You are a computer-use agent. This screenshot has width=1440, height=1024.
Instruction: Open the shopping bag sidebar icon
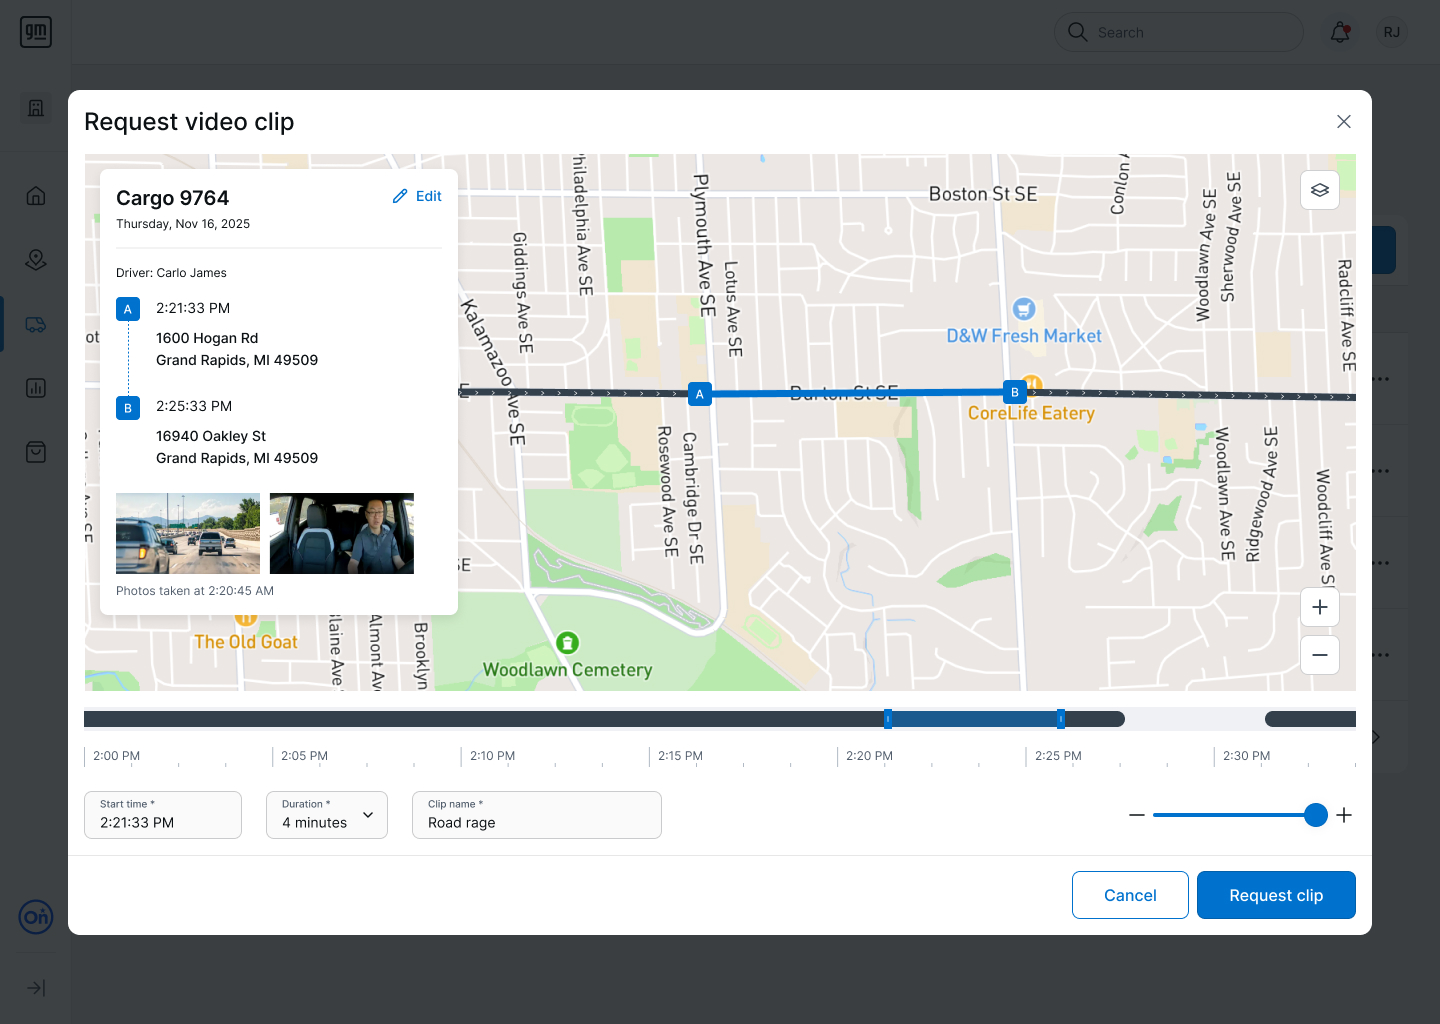click(36, 452)
